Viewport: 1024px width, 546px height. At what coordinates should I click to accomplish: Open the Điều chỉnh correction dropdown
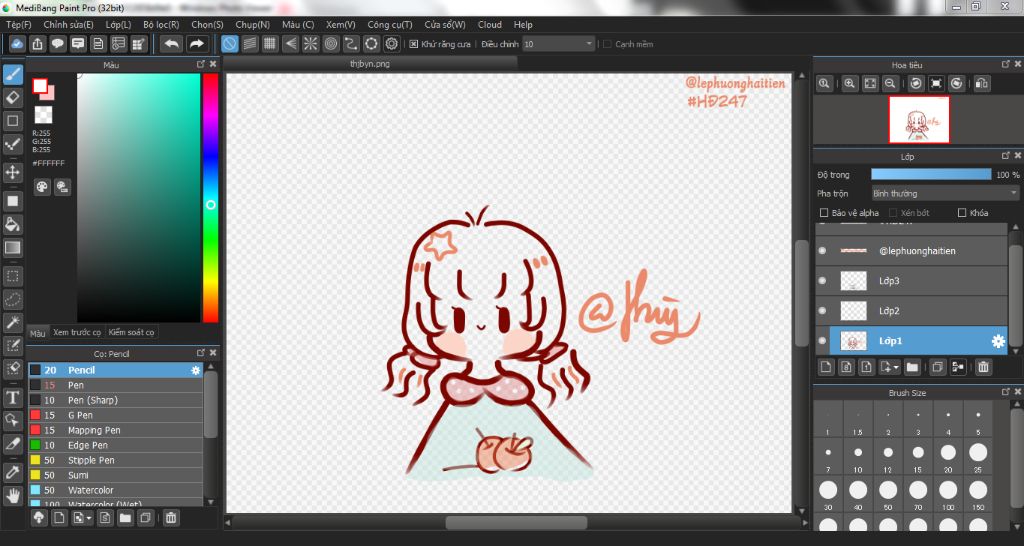tap(558, 44)
